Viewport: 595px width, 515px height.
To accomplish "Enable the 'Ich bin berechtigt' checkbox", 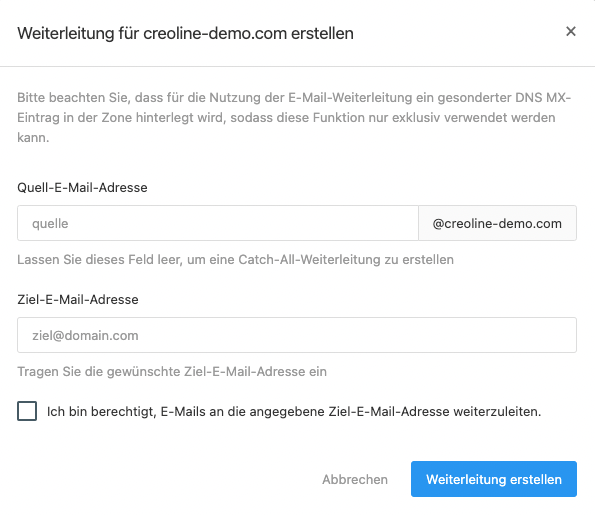I will pos(27,411).
